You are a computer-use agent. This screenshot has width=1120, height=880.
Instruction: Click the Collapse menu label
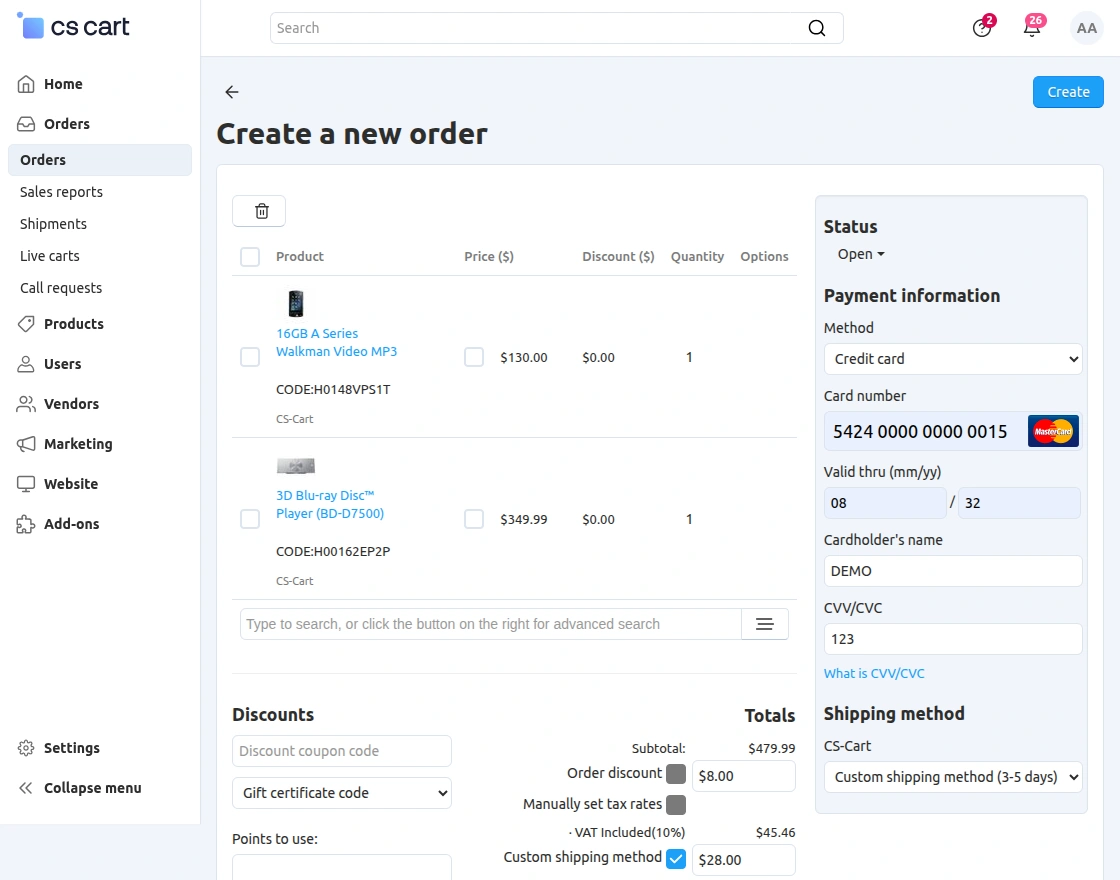tap(93, 788)
